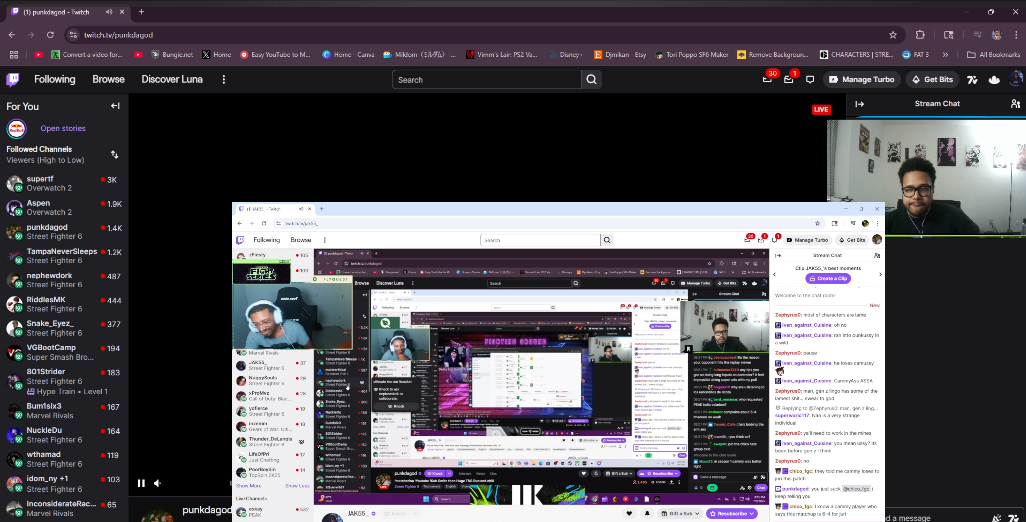Open the Browse tab
Image resolution: width=1026 pixels, height=522 pixels.
coord(109,80)
